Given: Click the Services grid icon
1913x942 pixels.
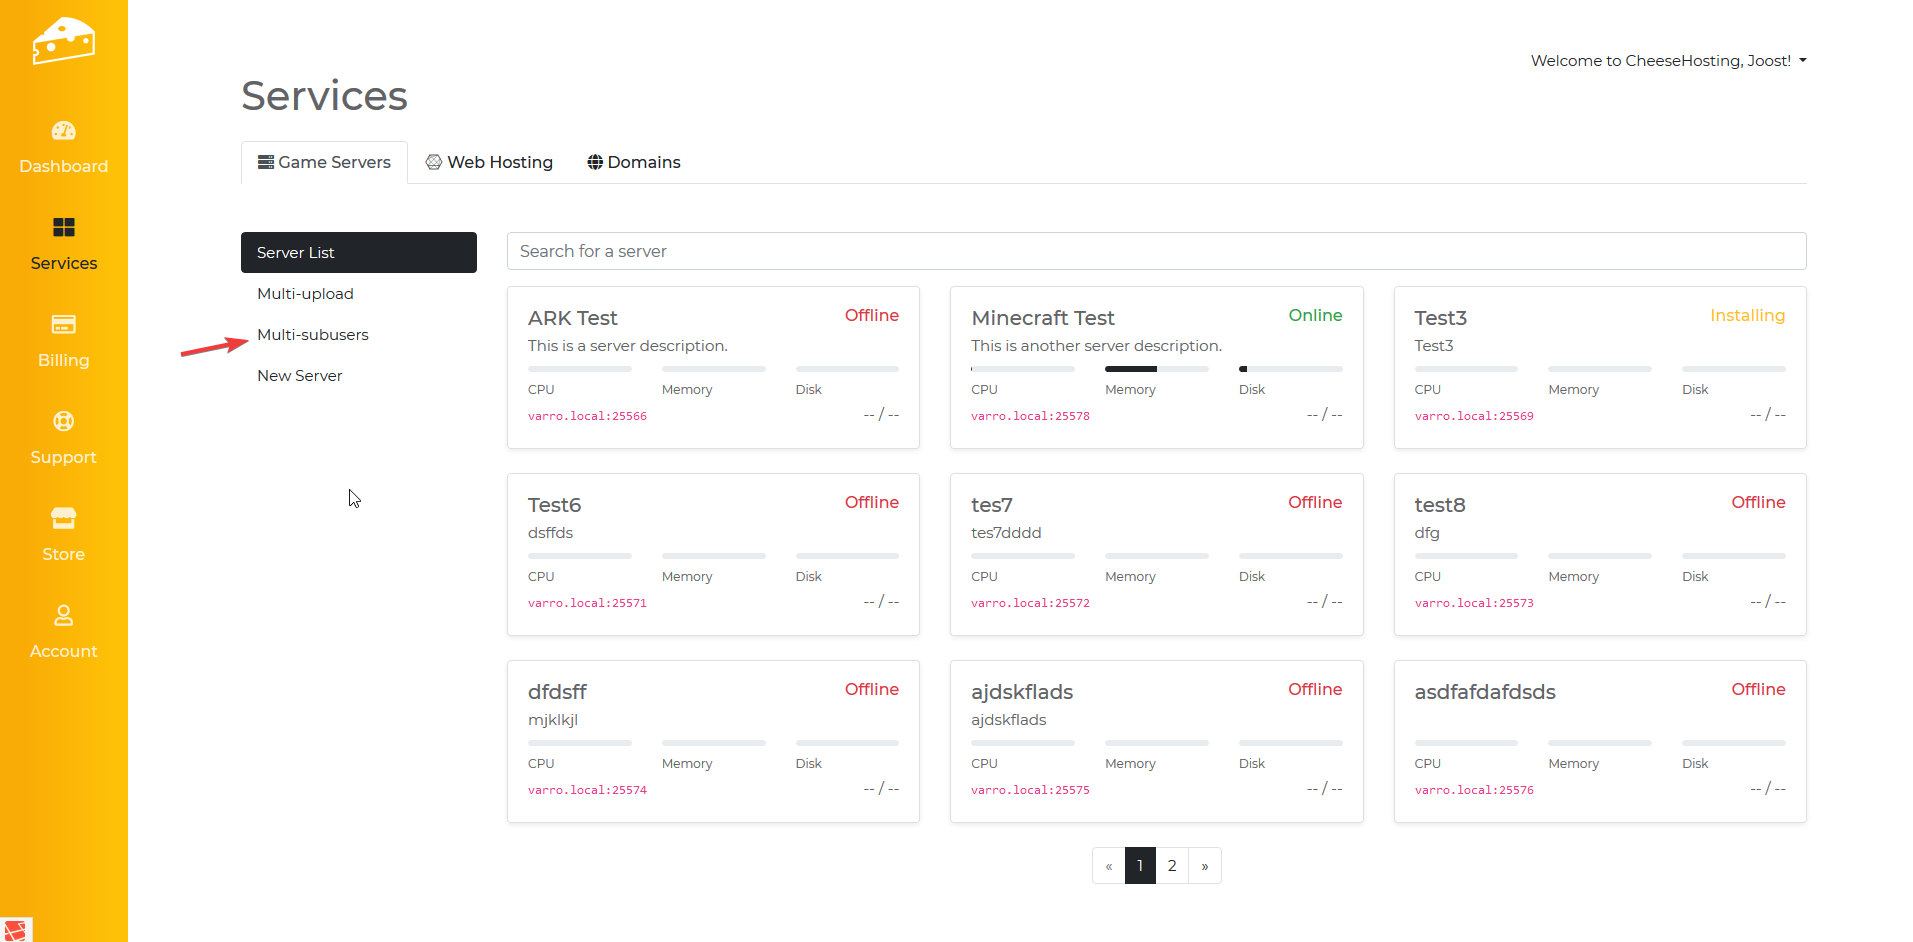Looking at the screenshot, I should coord(63,228).
